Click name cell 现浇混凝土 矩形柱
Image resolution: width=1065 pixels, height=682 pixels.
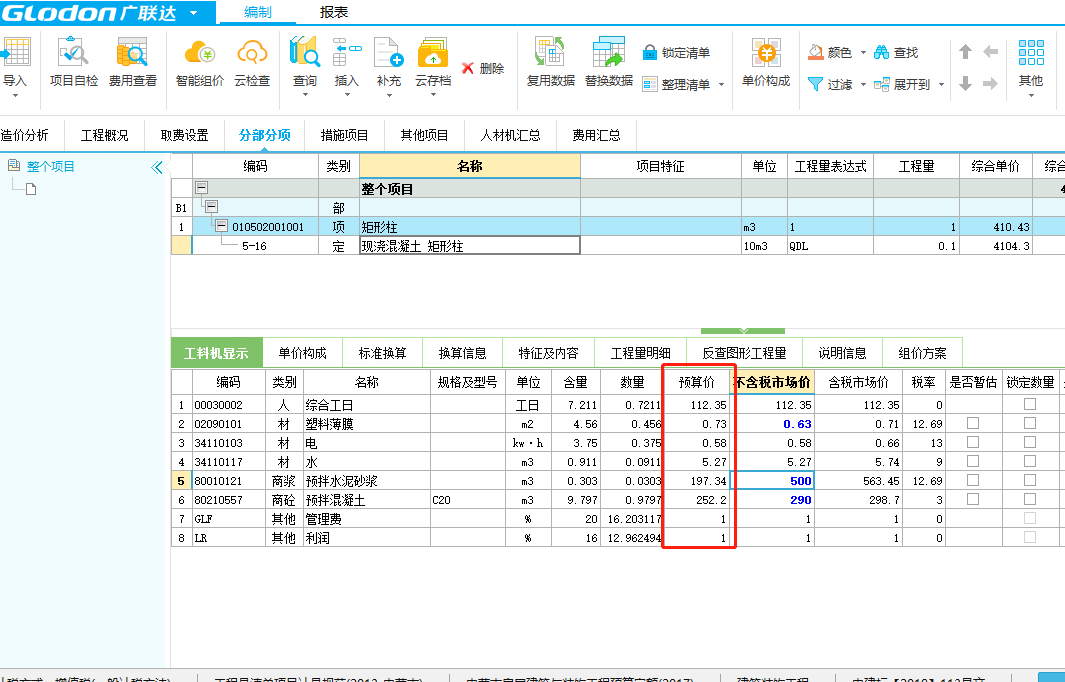click(x=470, y=246)
